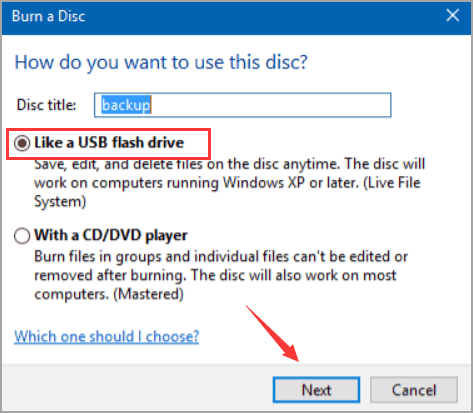Click the 'Disc title:' label
This screenshot has height=413, width=473.
pyautogui.click(x=46, y=105)
